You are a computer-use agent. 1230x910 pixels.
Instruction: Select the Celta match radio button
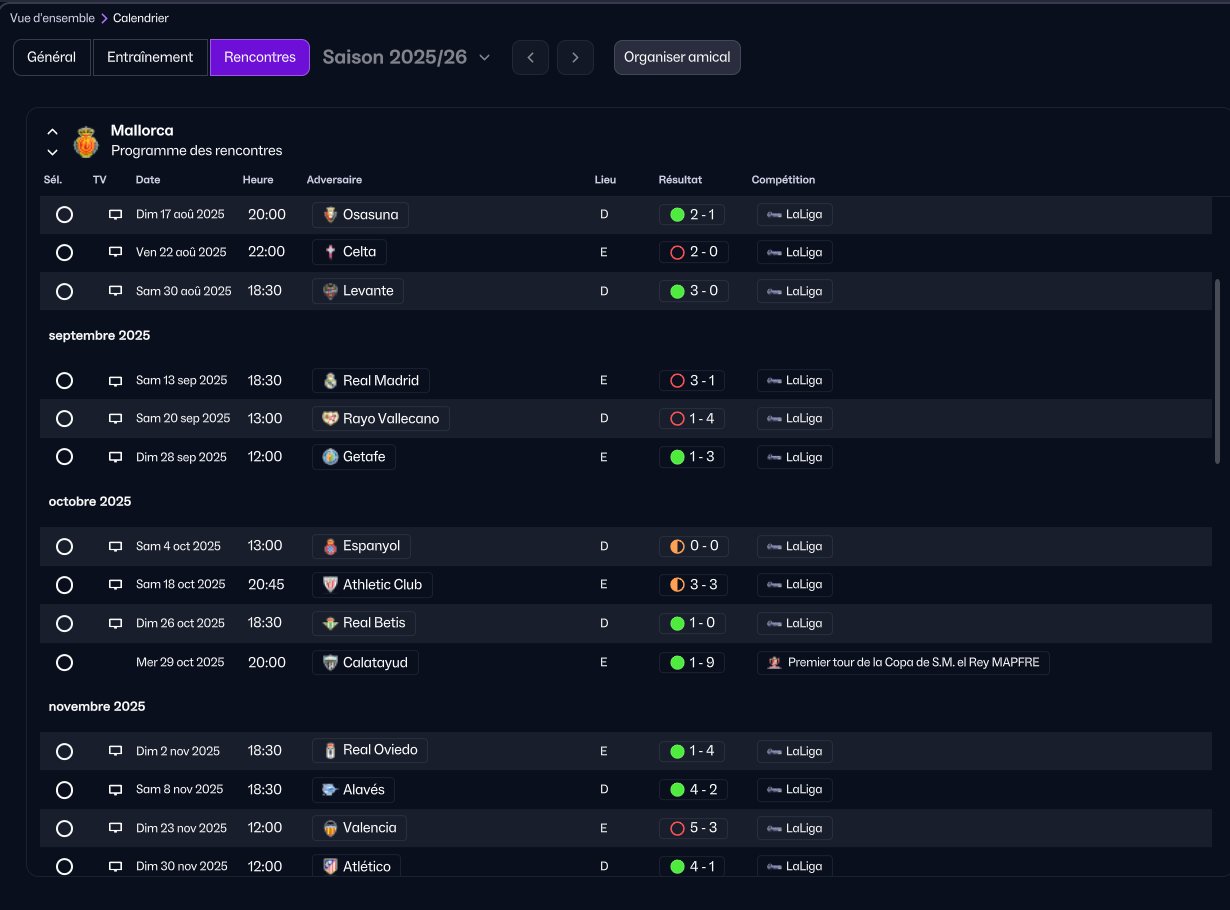point(64,253)
